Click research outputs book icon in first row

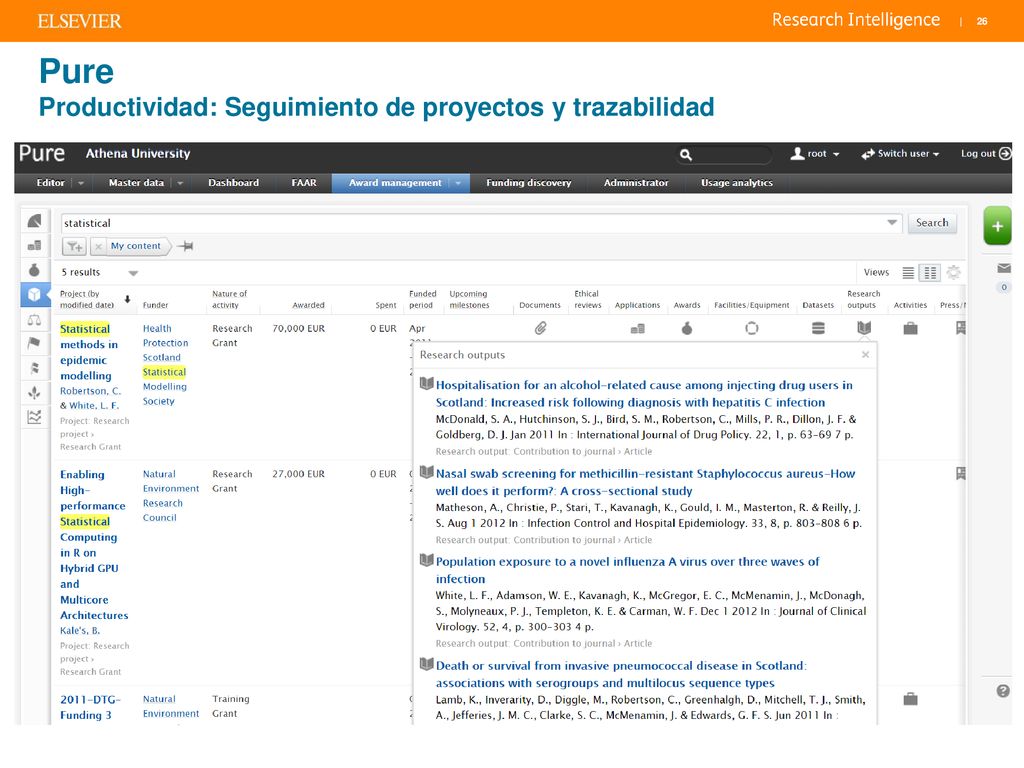864,328
